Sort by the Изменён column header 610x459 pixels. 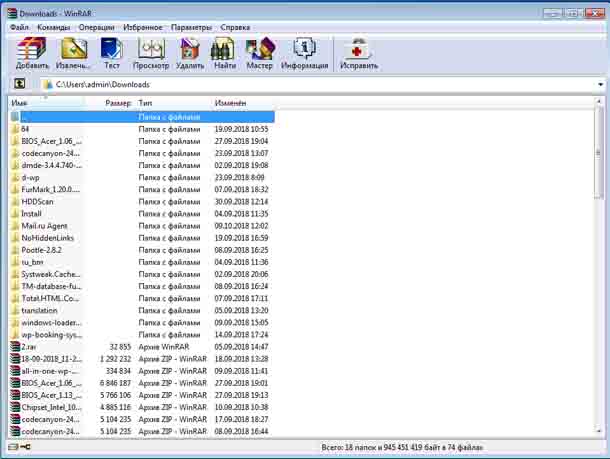point(243,103)
